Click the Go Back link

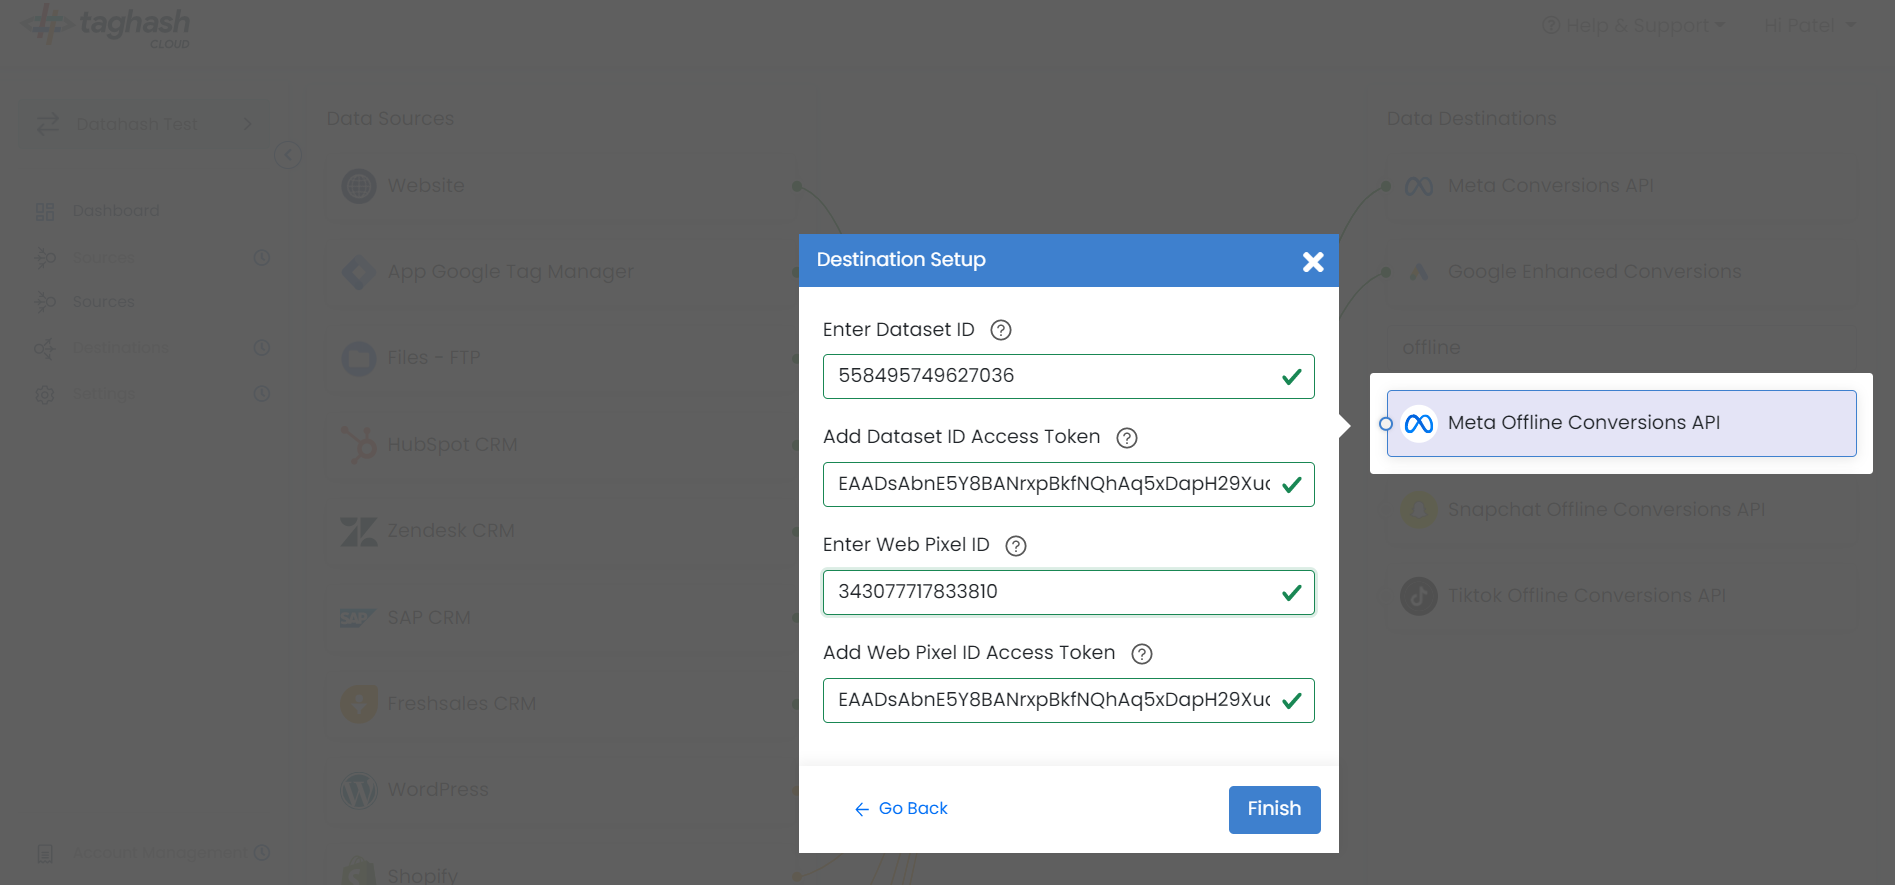tap(901, 809)
